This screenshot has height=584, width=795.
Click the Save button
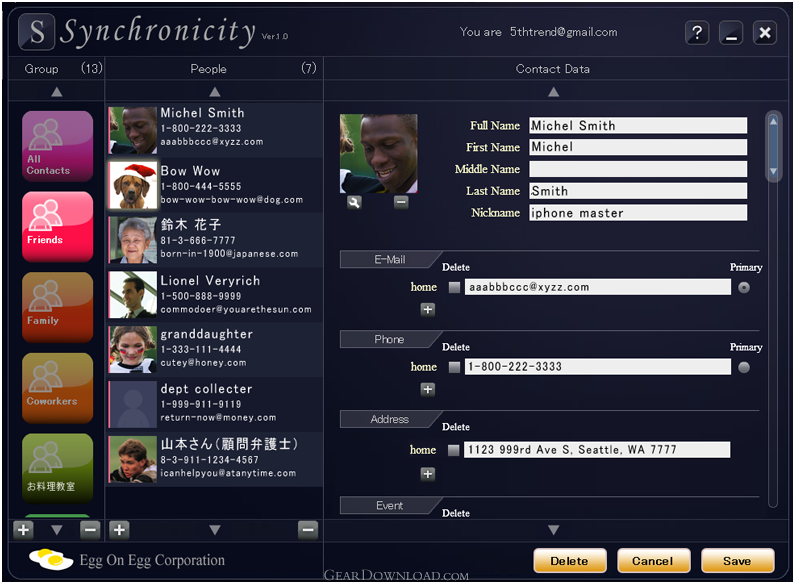[x=737, y=561]
